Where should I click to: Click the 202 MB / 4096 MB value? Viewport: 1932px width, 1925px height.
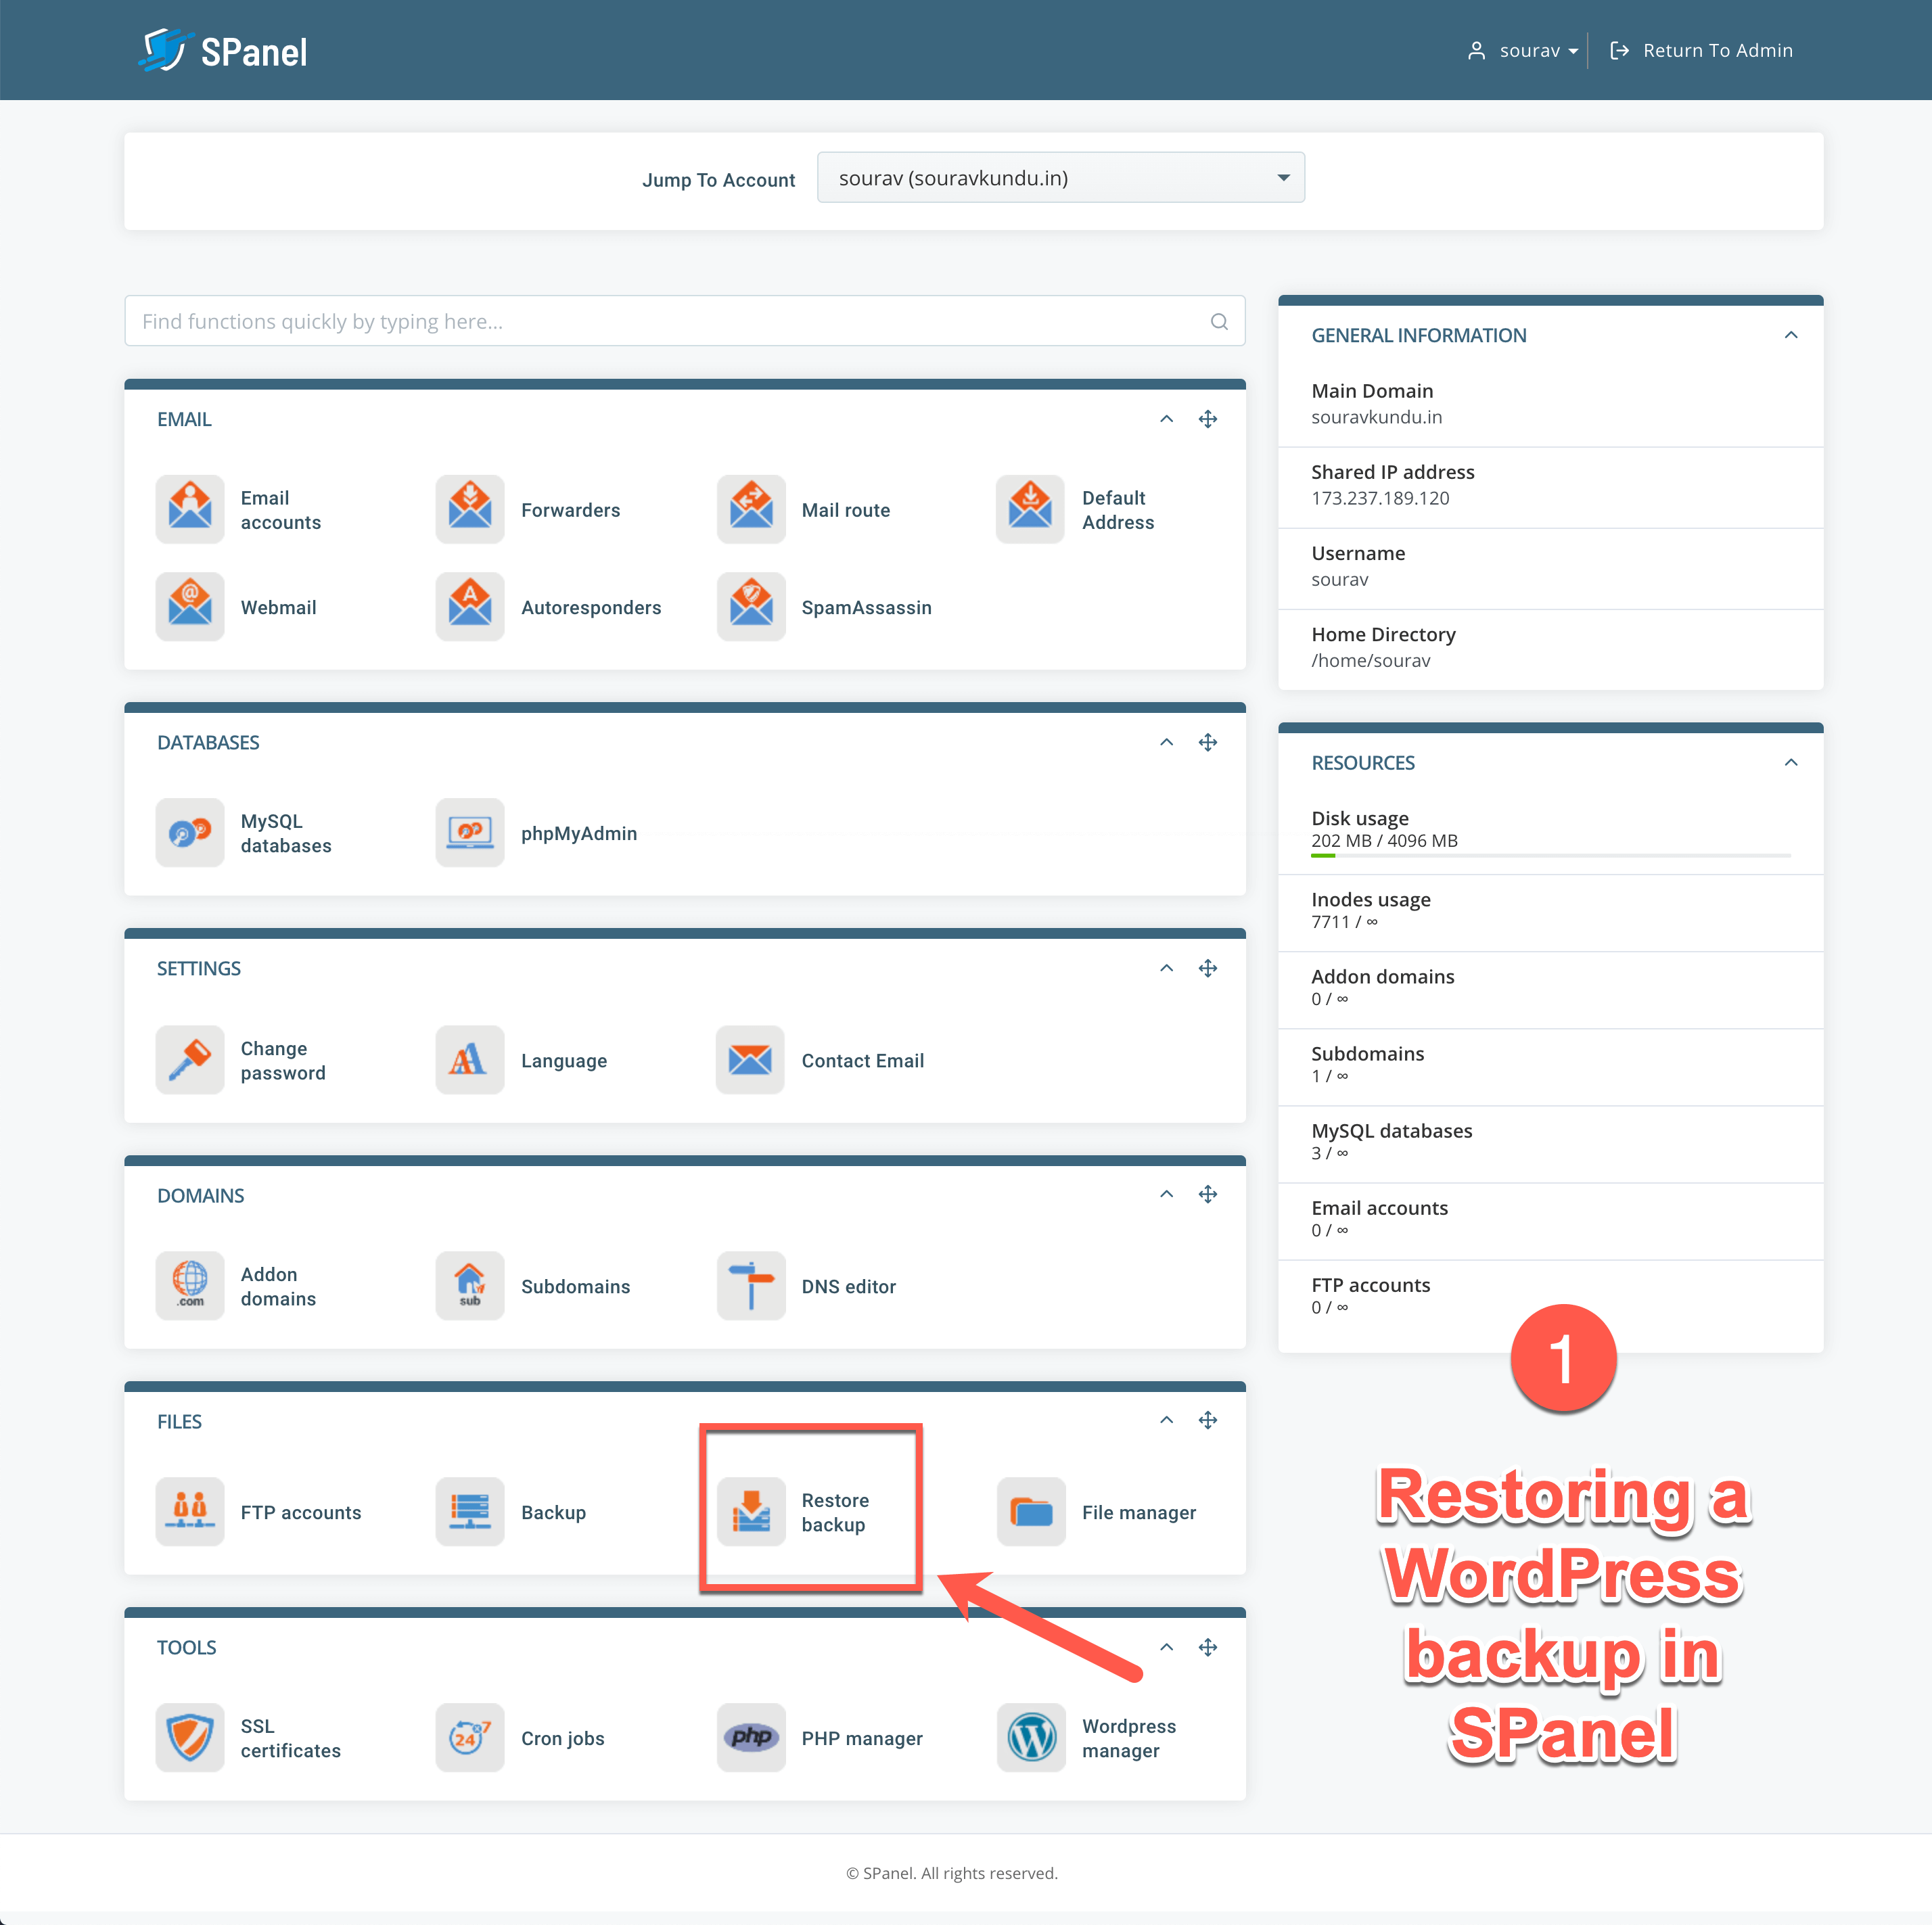point(1384,840)
